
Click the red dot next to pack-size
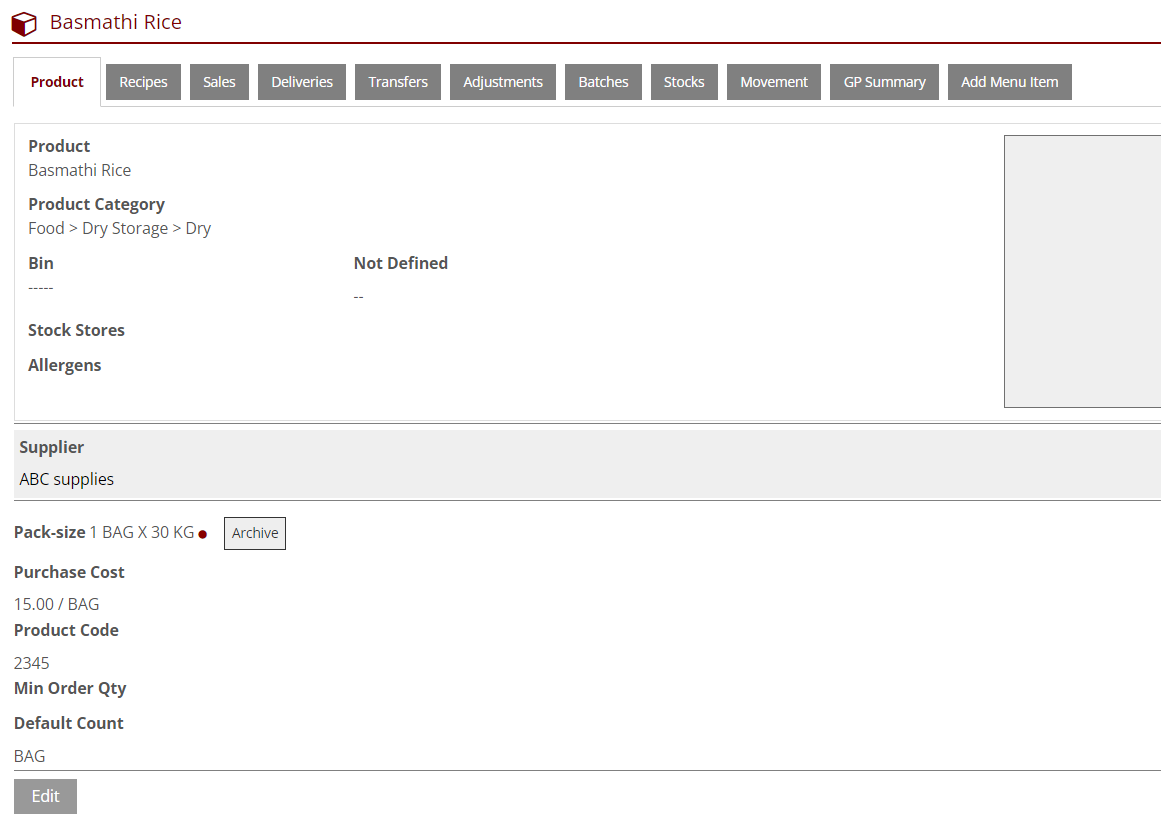(202, 534)
